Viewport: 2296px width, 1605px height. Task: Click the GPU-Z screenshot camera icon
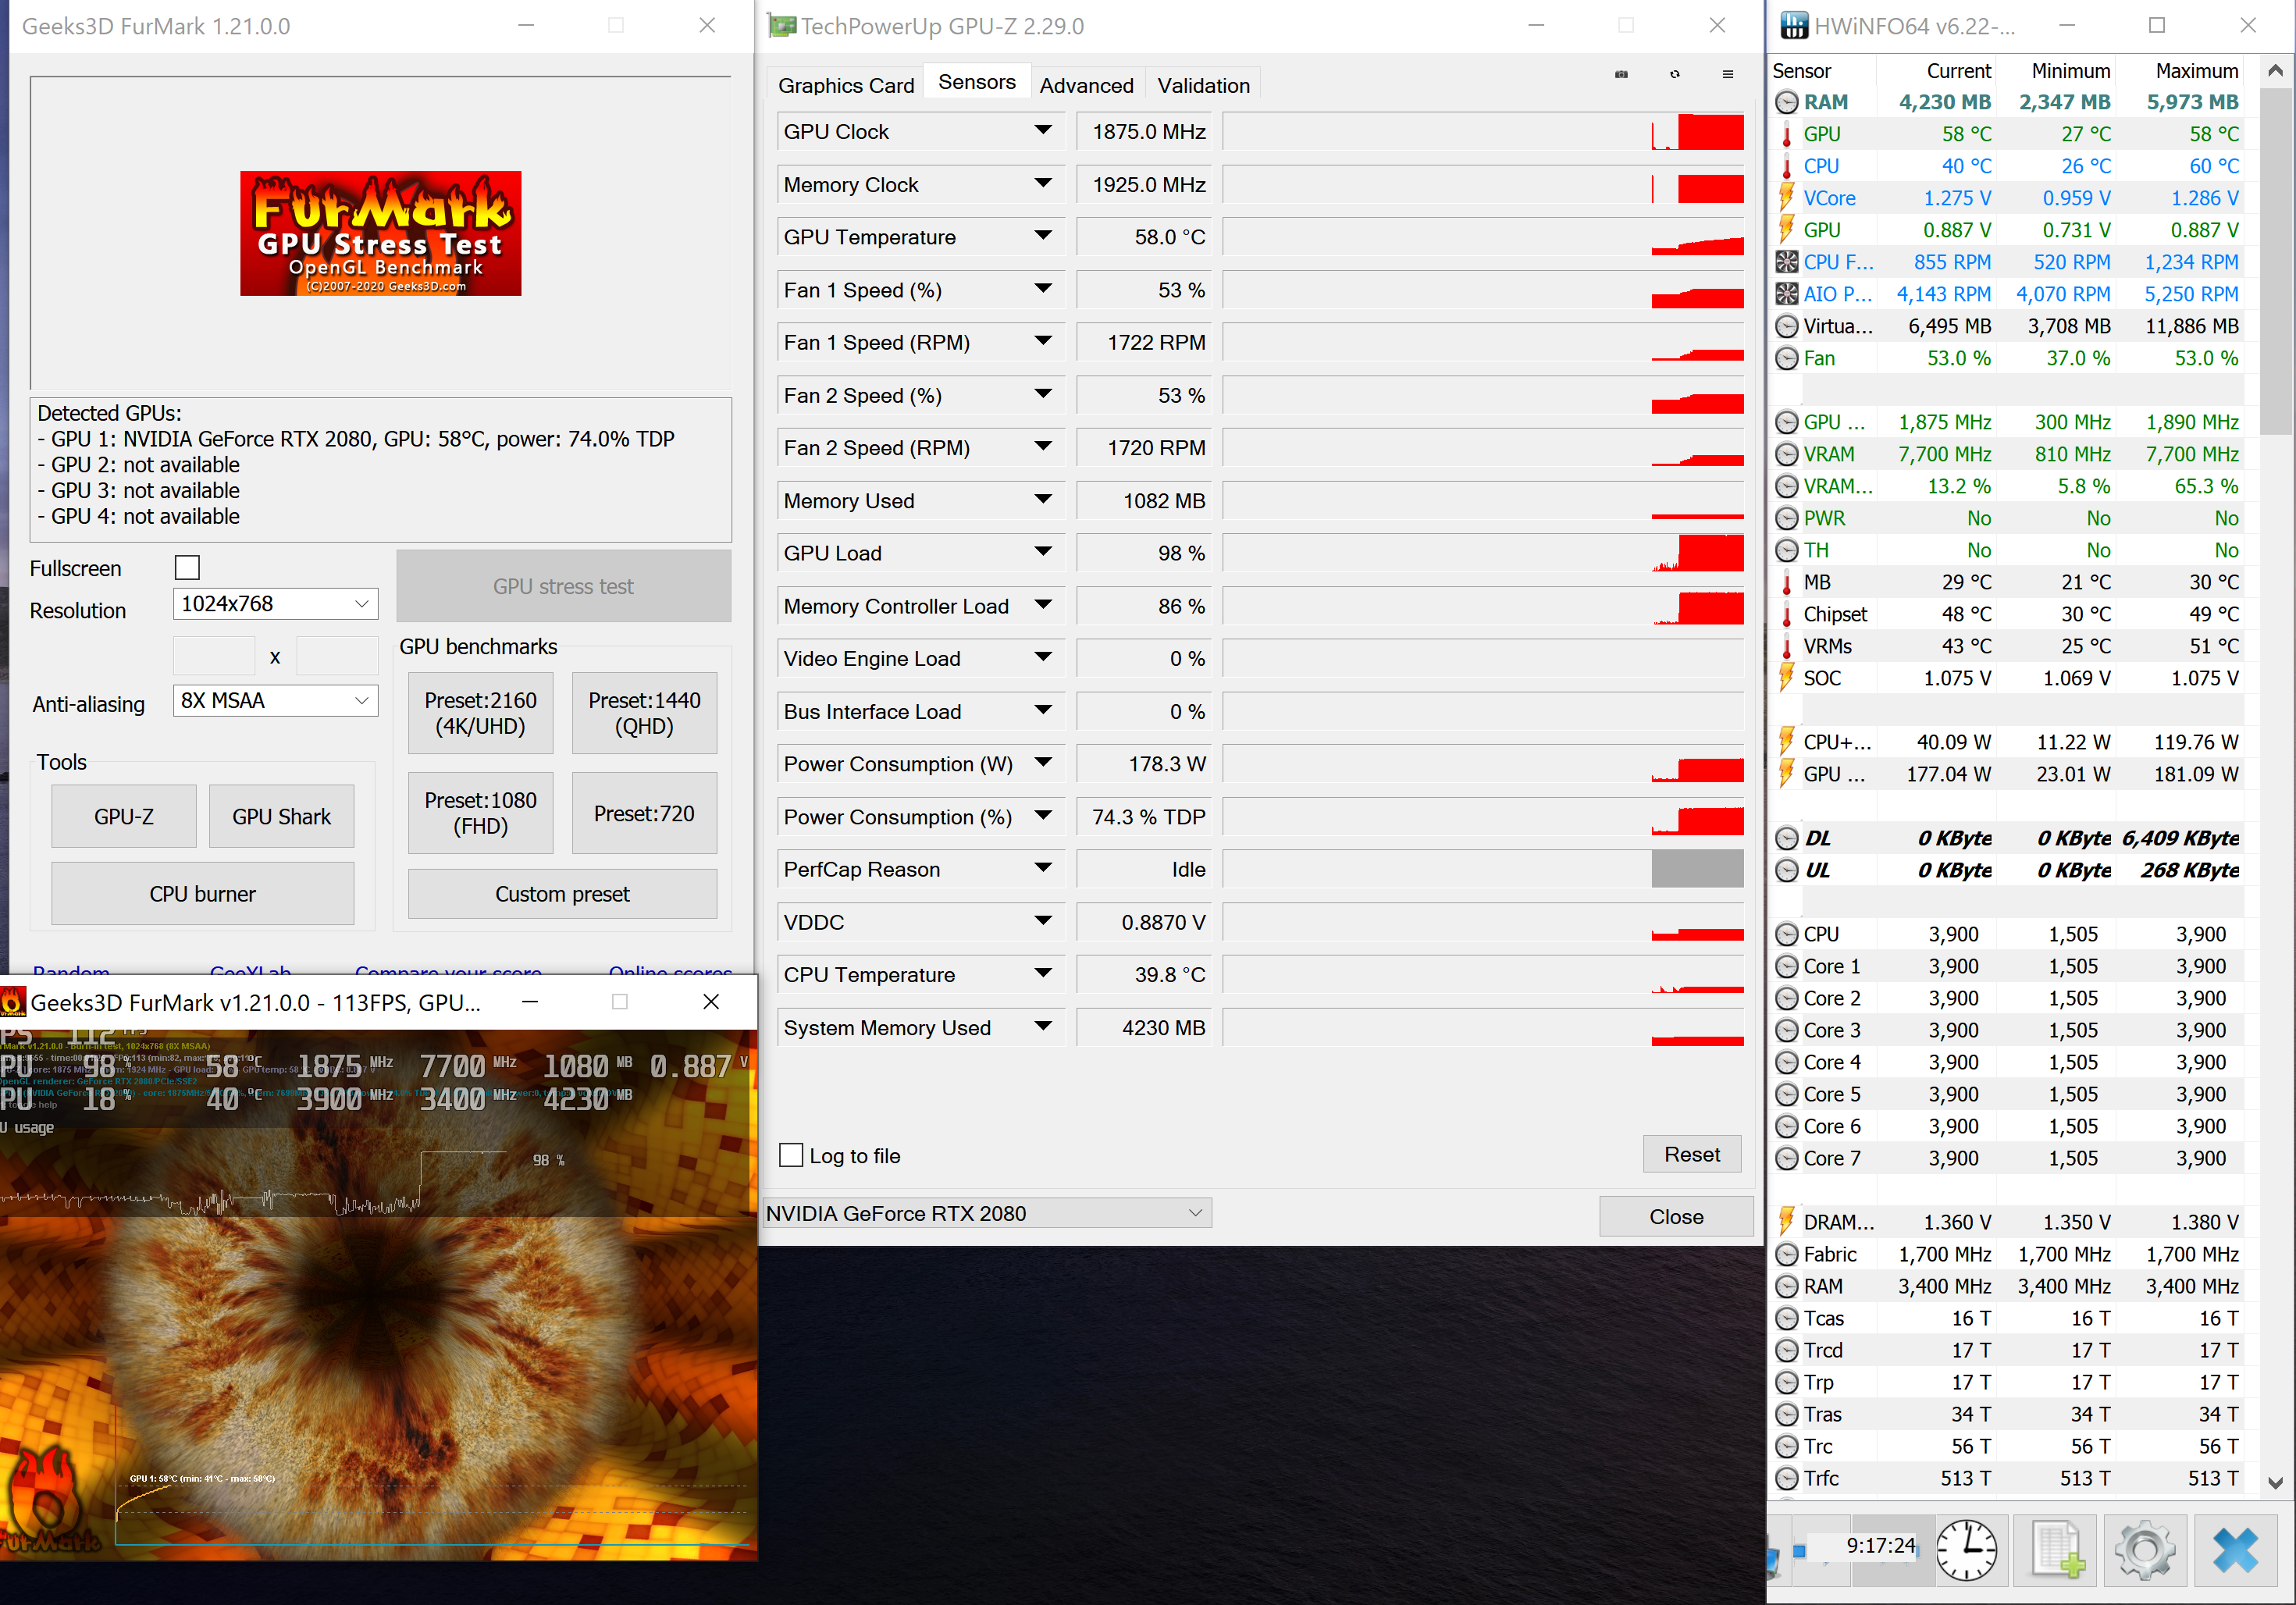[1621, 74]
